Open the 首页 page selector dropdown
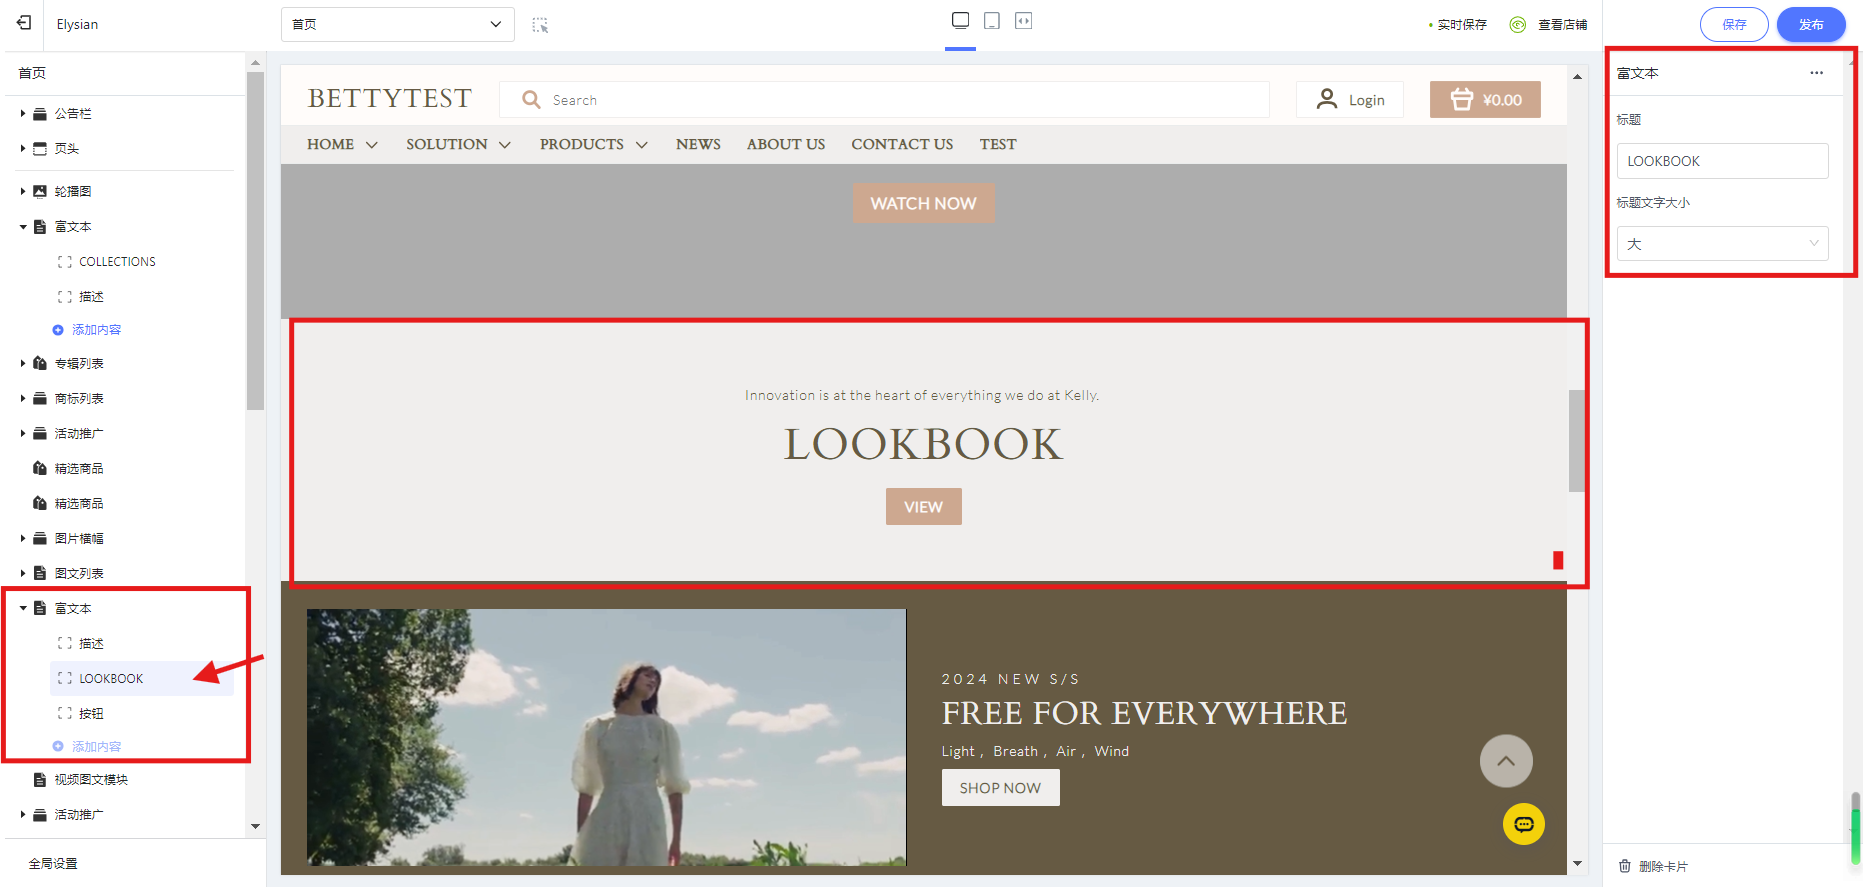Image resolution: width=1863 pixels, height=887 pixels. click(397, 25)
